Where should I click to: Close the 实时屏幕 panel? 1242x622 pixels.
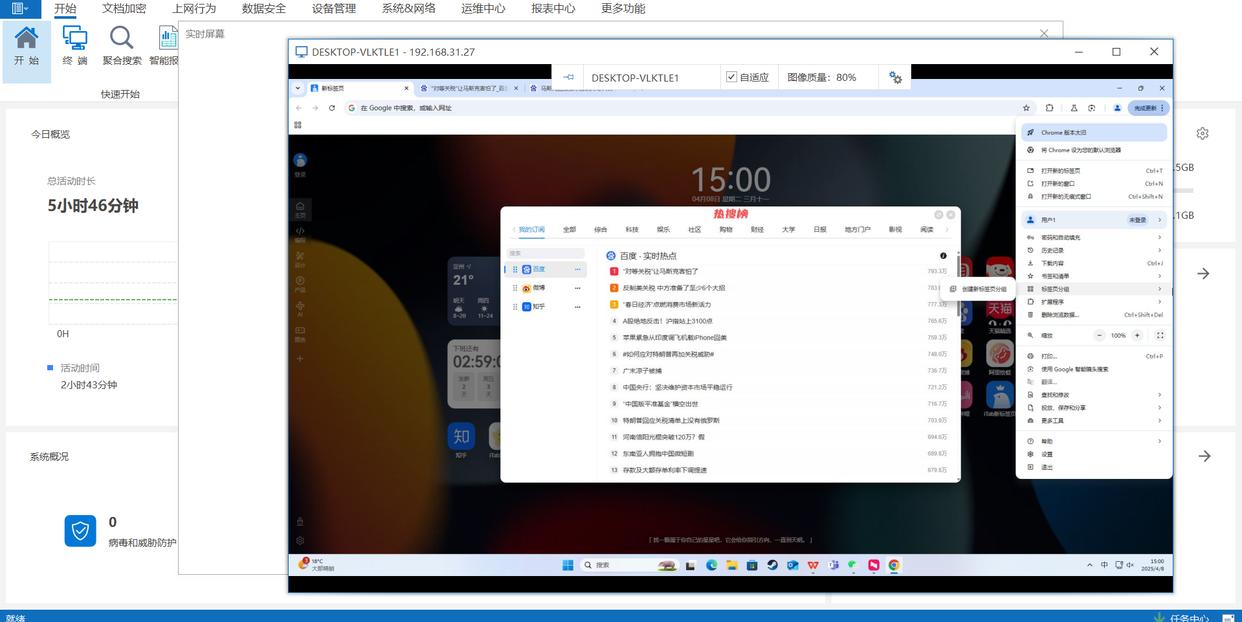tap(1044, 33)
